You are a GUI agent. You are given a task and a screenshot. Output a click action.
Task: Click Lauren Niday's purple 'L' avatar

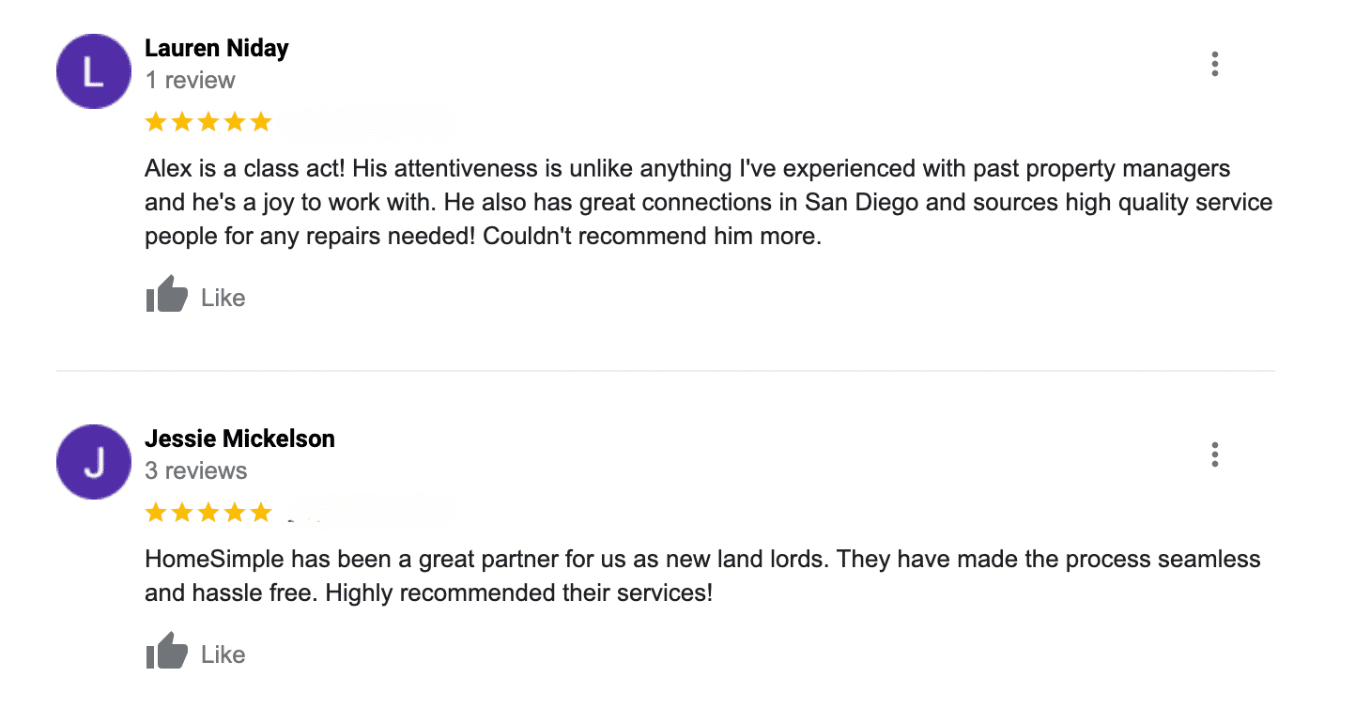94,71
